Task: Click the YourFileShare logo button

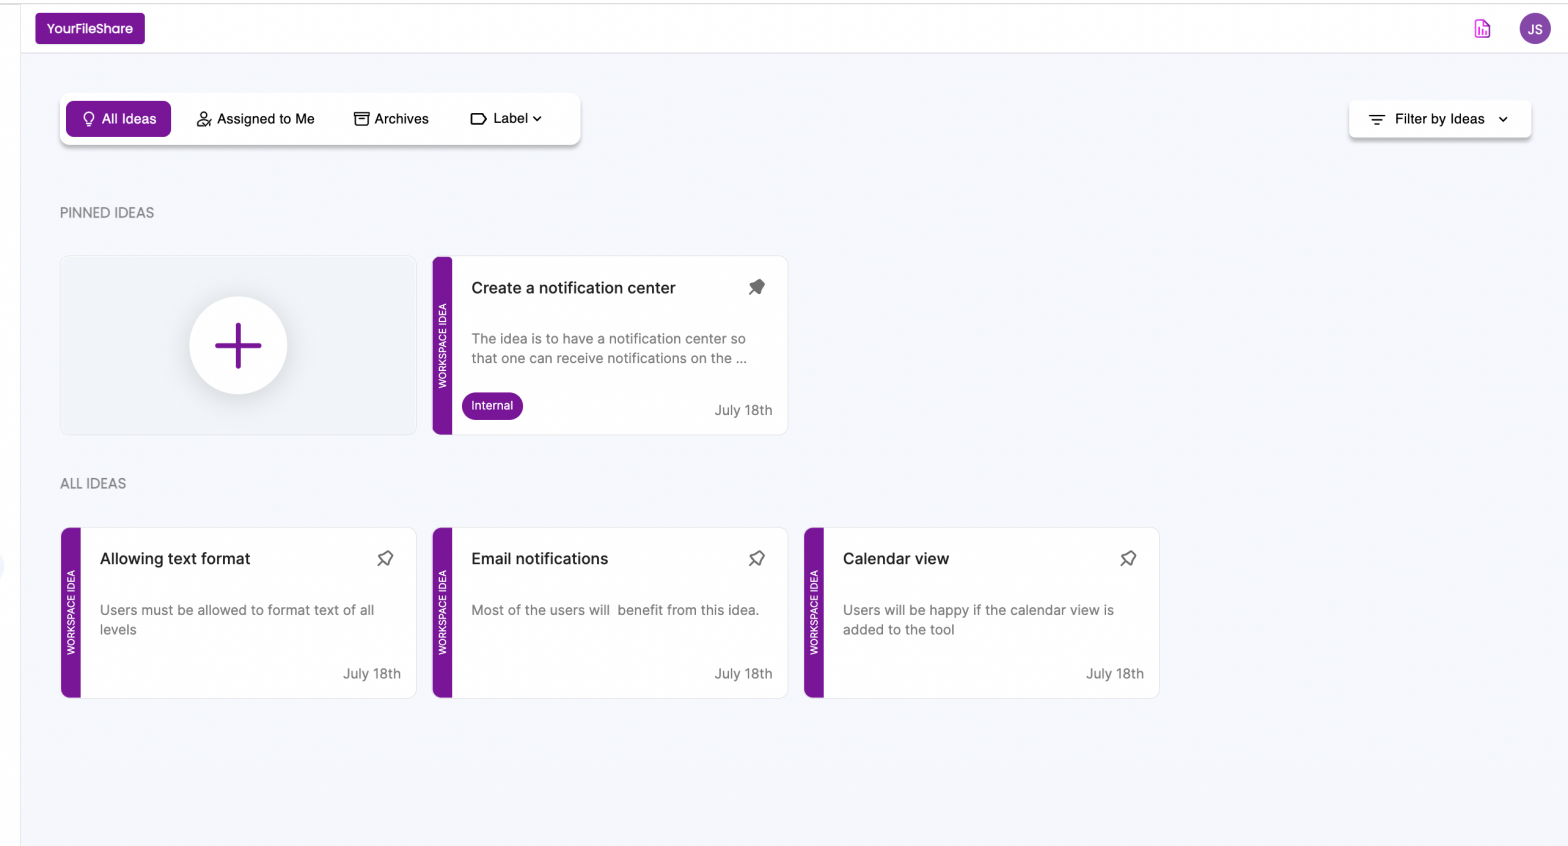Action: click(90, 29)
